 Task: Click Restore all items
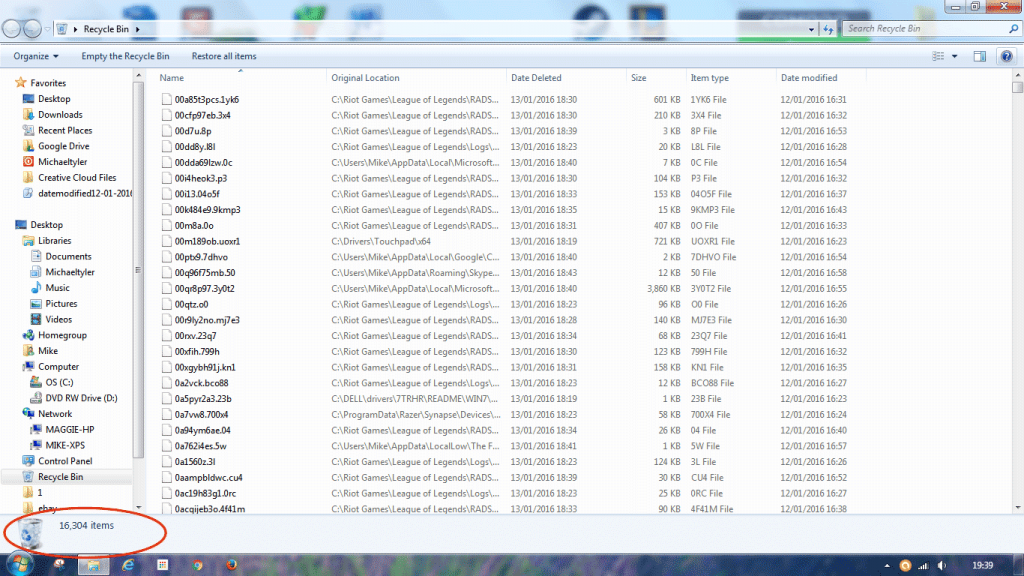[x=224, y=56]
